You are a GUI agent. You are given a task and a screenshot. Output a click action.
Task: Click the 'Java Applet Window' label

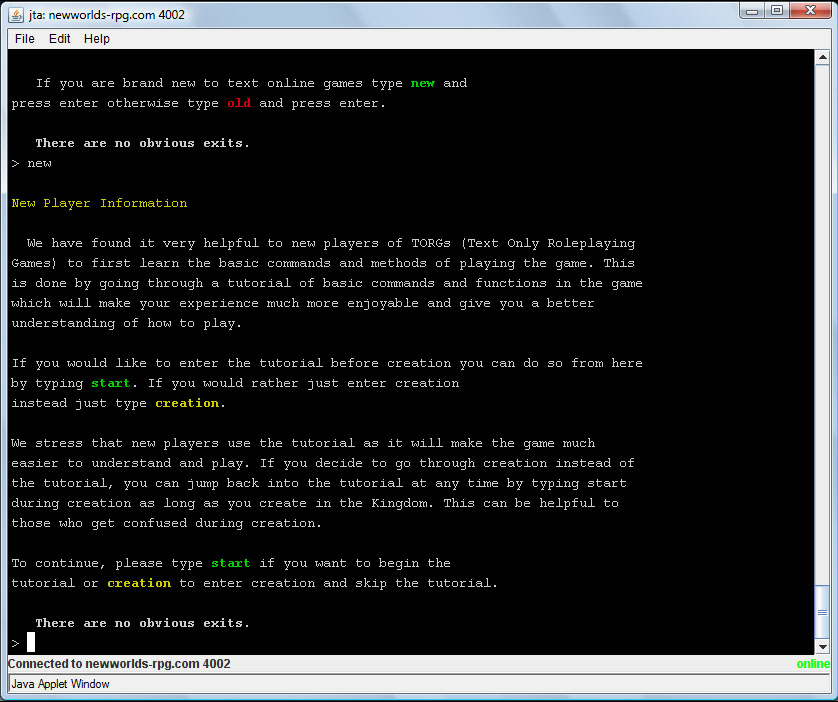[60, 684]
